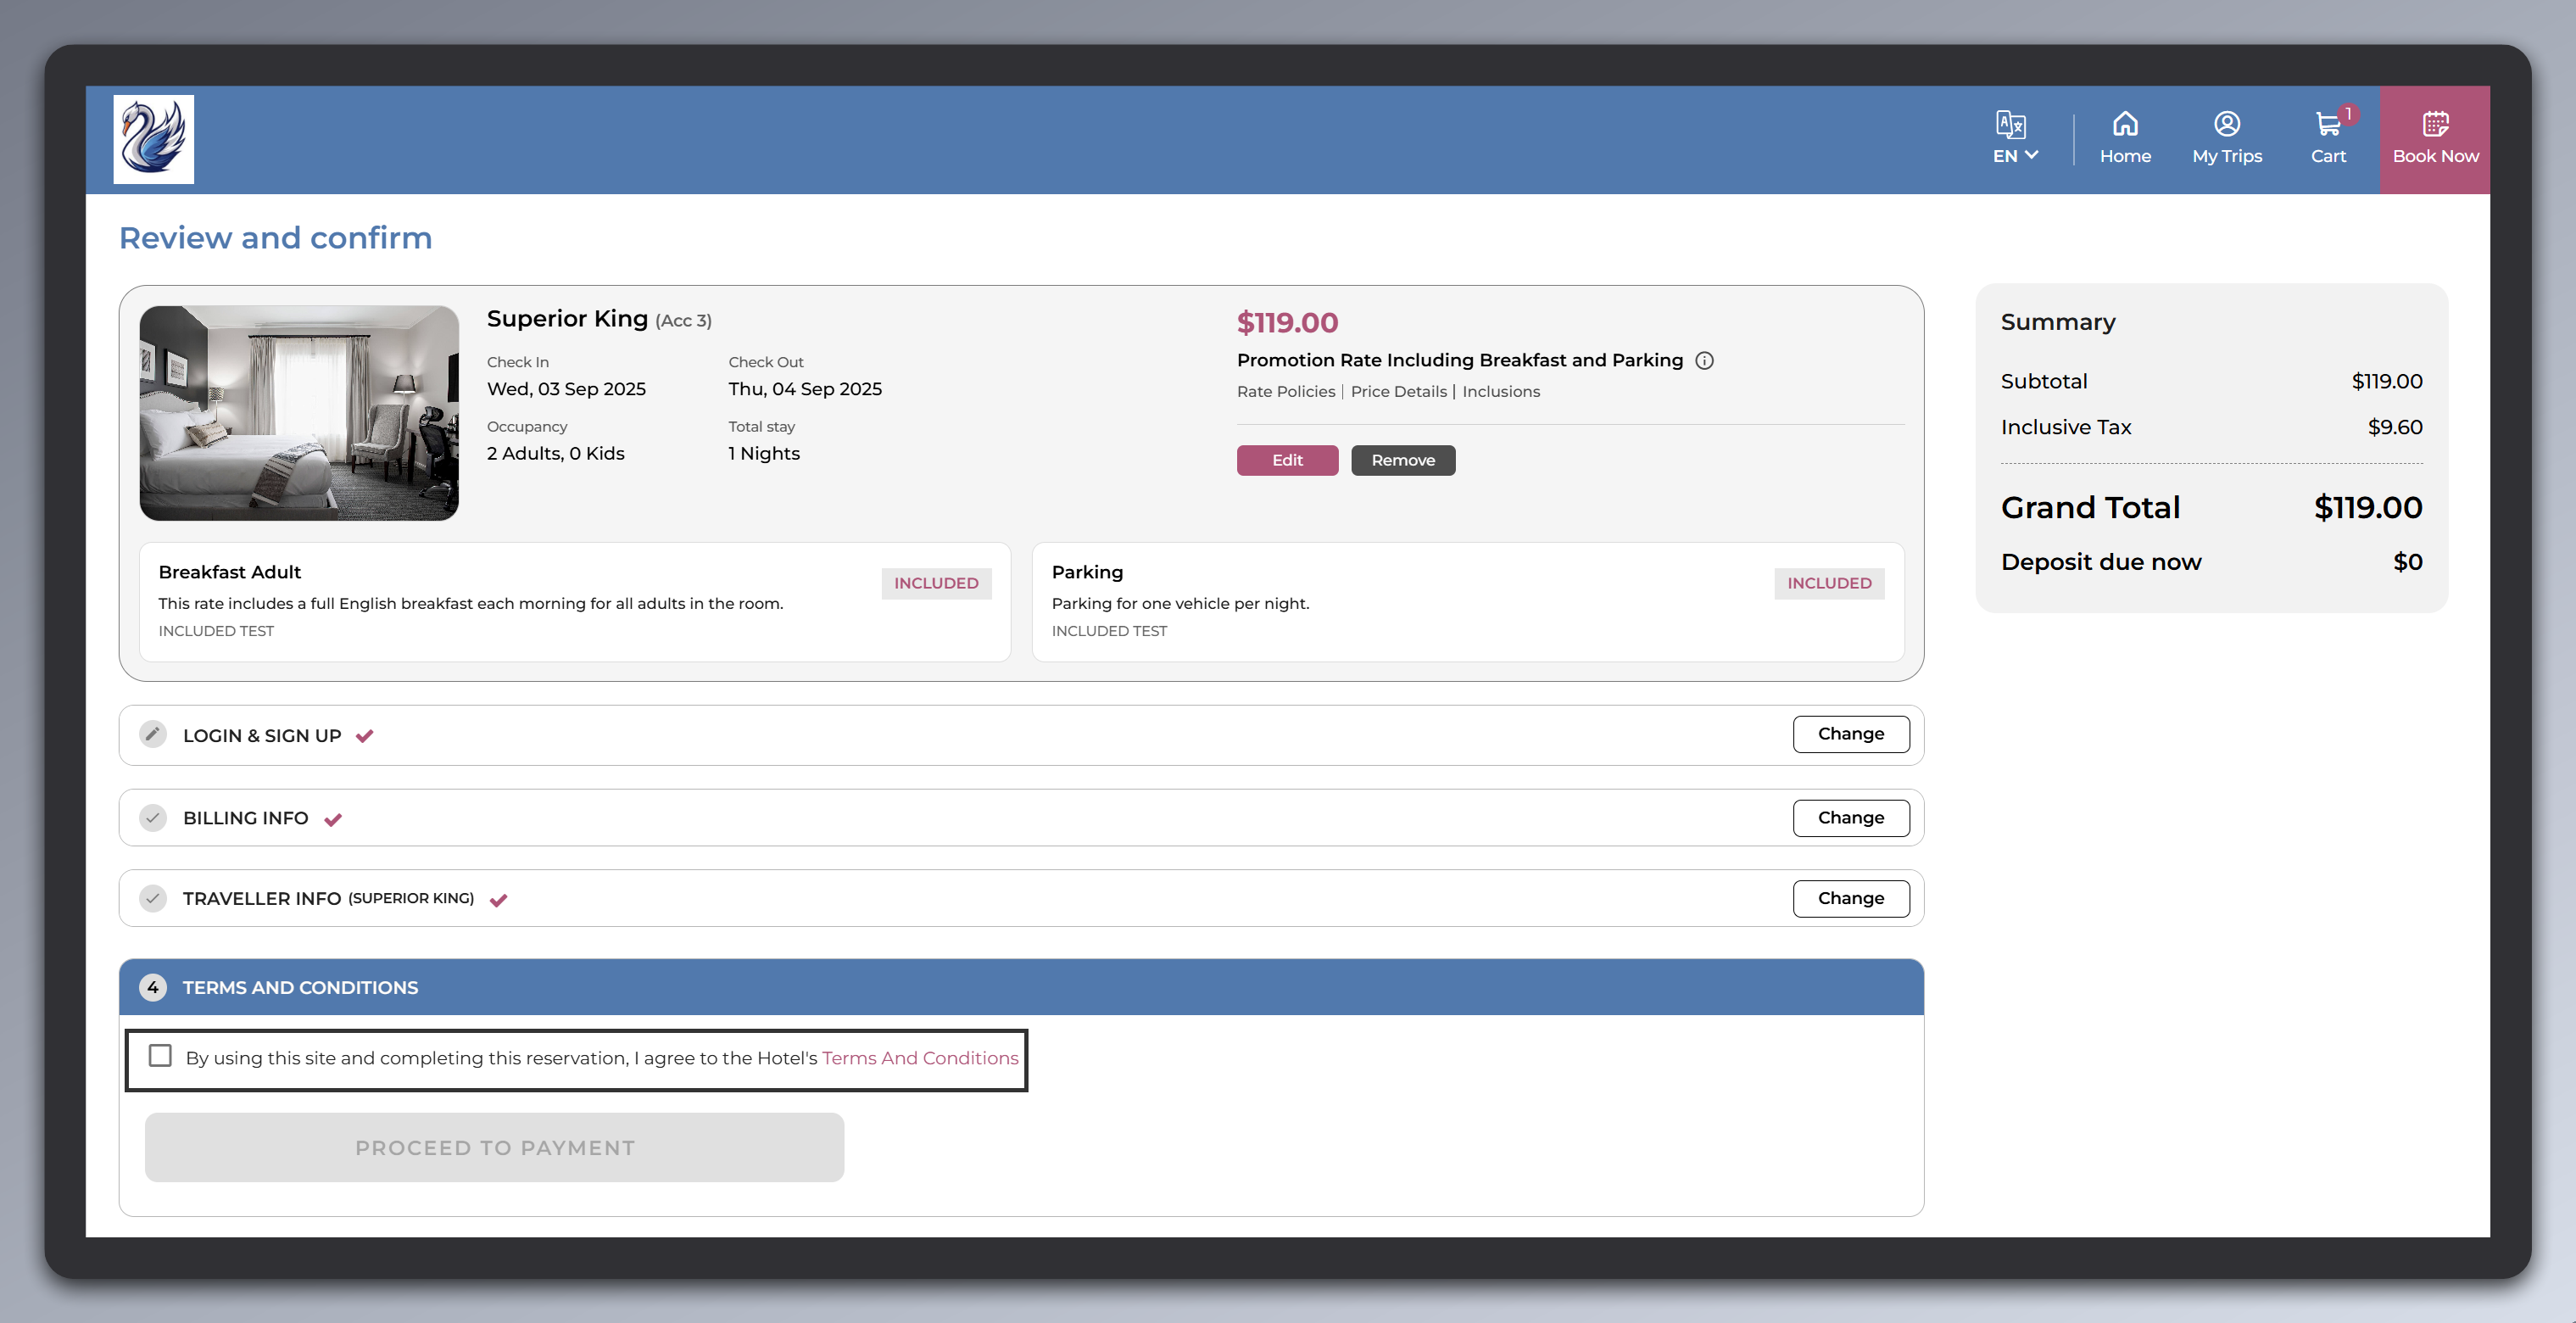Image resolution: width=2576 pixels, height=1323 pixels.
Task: Open the Home icon in header
Action: tap(2125, 124)
